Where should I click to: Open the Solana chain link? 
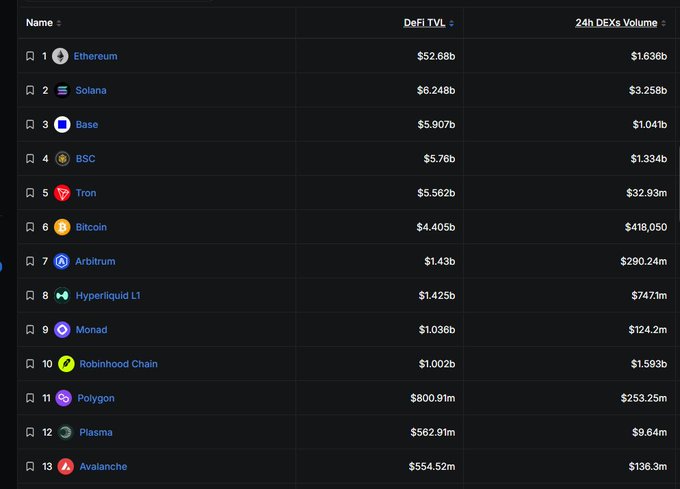pos(91,90)
